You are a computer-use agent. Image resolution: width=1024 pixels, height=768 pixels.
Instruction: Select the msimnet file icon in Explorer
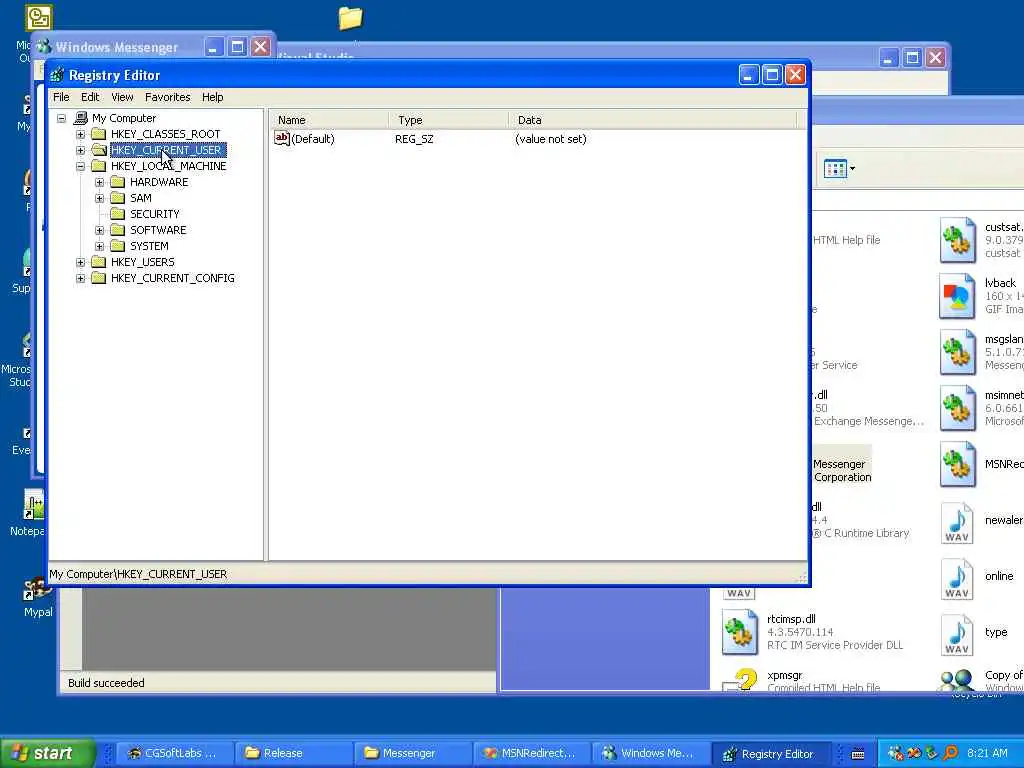(957, 409)
